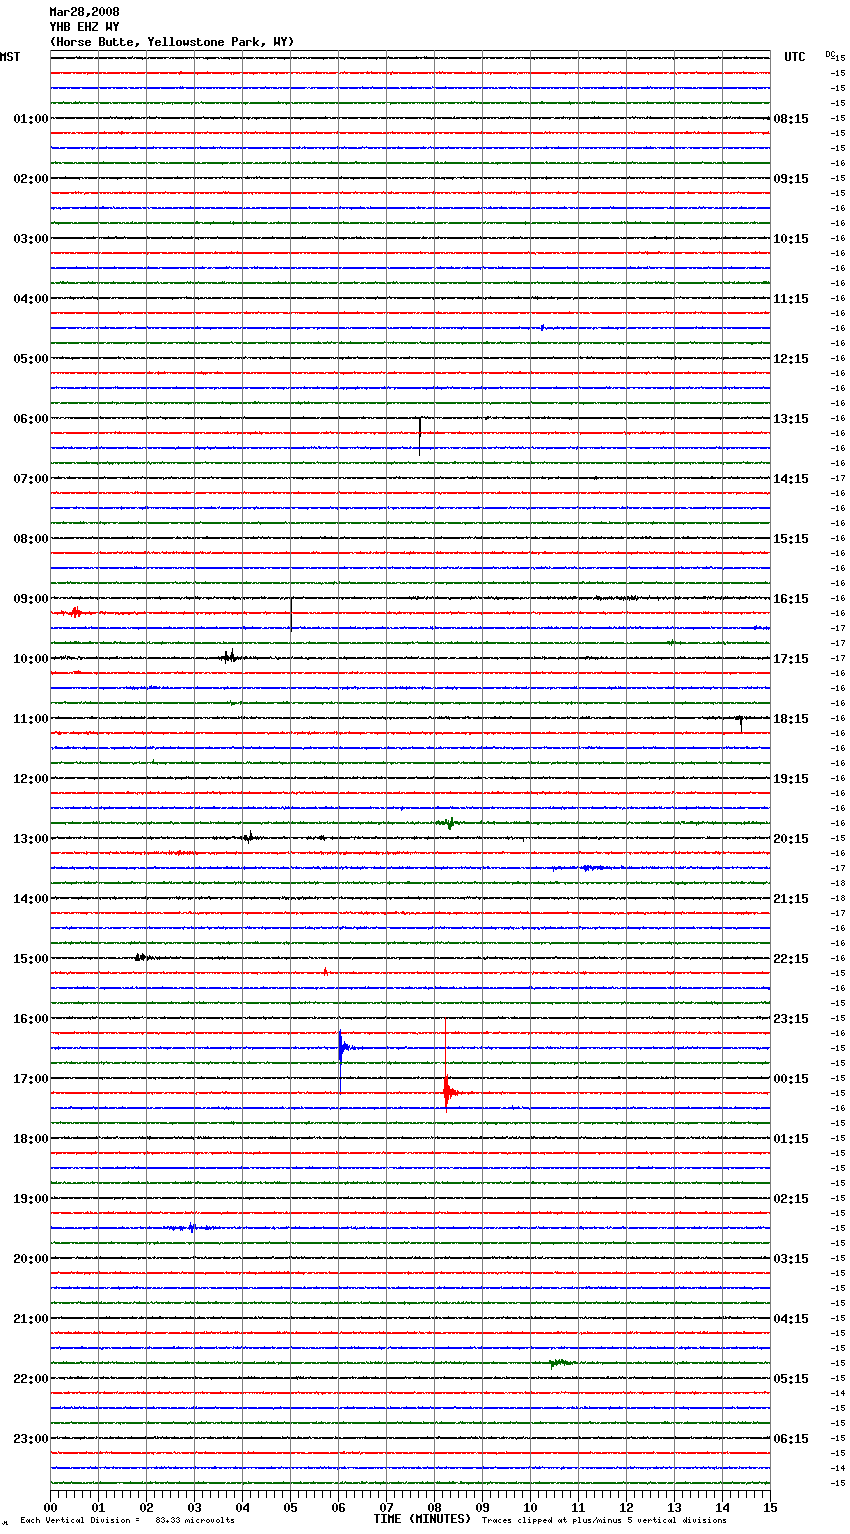Click the 06:15 UTC time label
850x1534 pixels.
pyautogui.click(x=791, y=1439)
